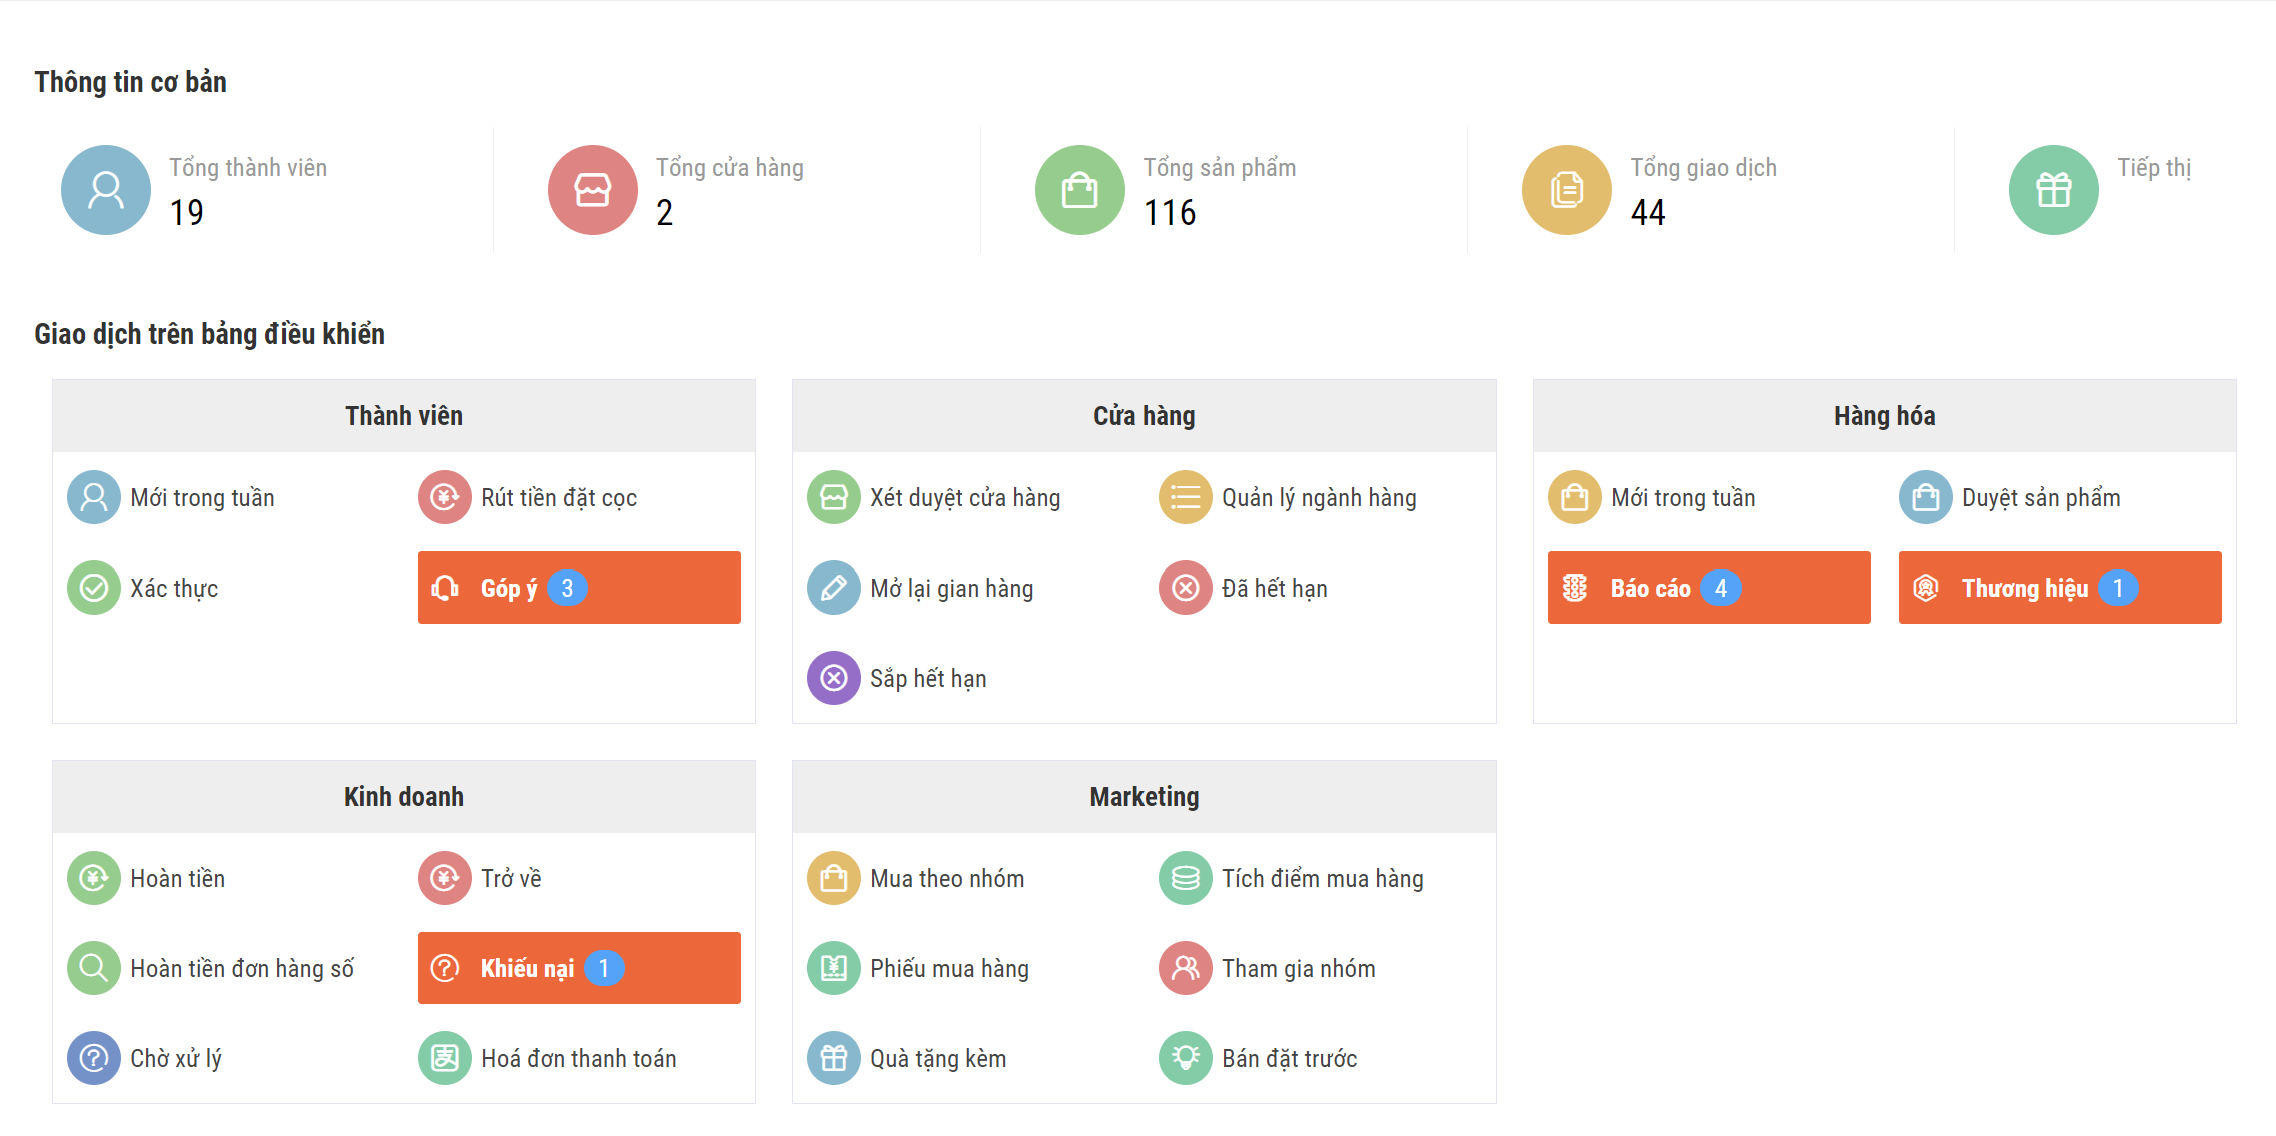Click the Xác thực checkmark icon
The width and height of the screenshot is (2276, 1136).
[94, 588]
